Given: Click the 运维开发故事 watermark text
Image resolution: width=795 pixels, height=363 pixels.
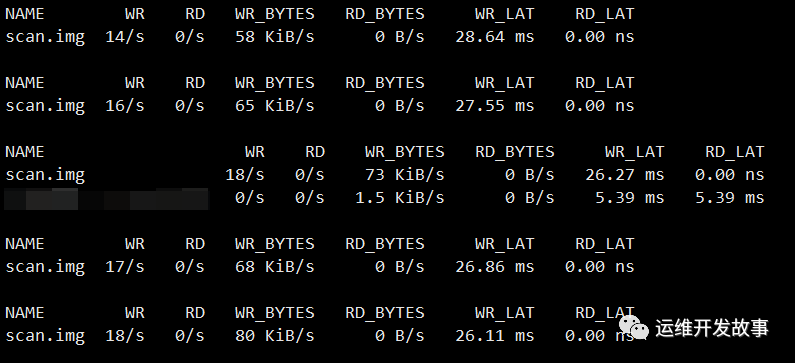Looking at the screenshot, I should [712, 328].
